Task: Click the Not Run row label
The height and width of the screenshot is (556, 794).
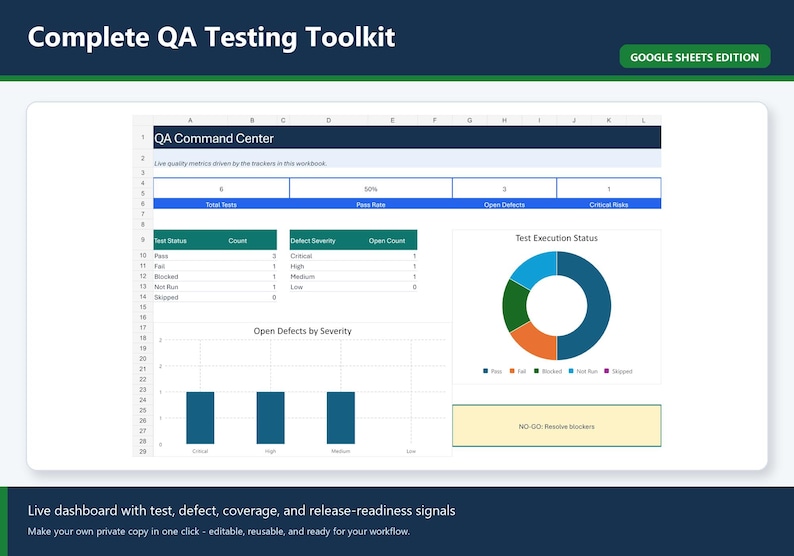Action: [166, 287]
